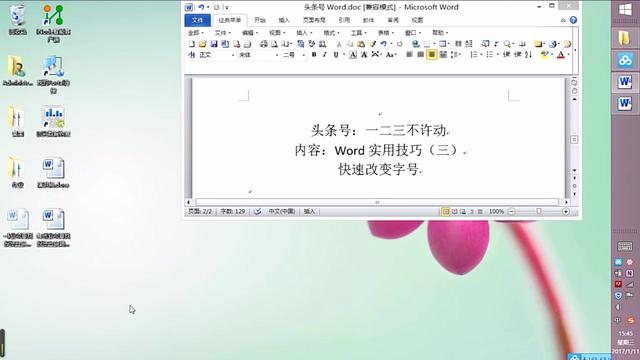Open the 编辑 dropdown menu
640x360 pixels.
pos(250,33)
